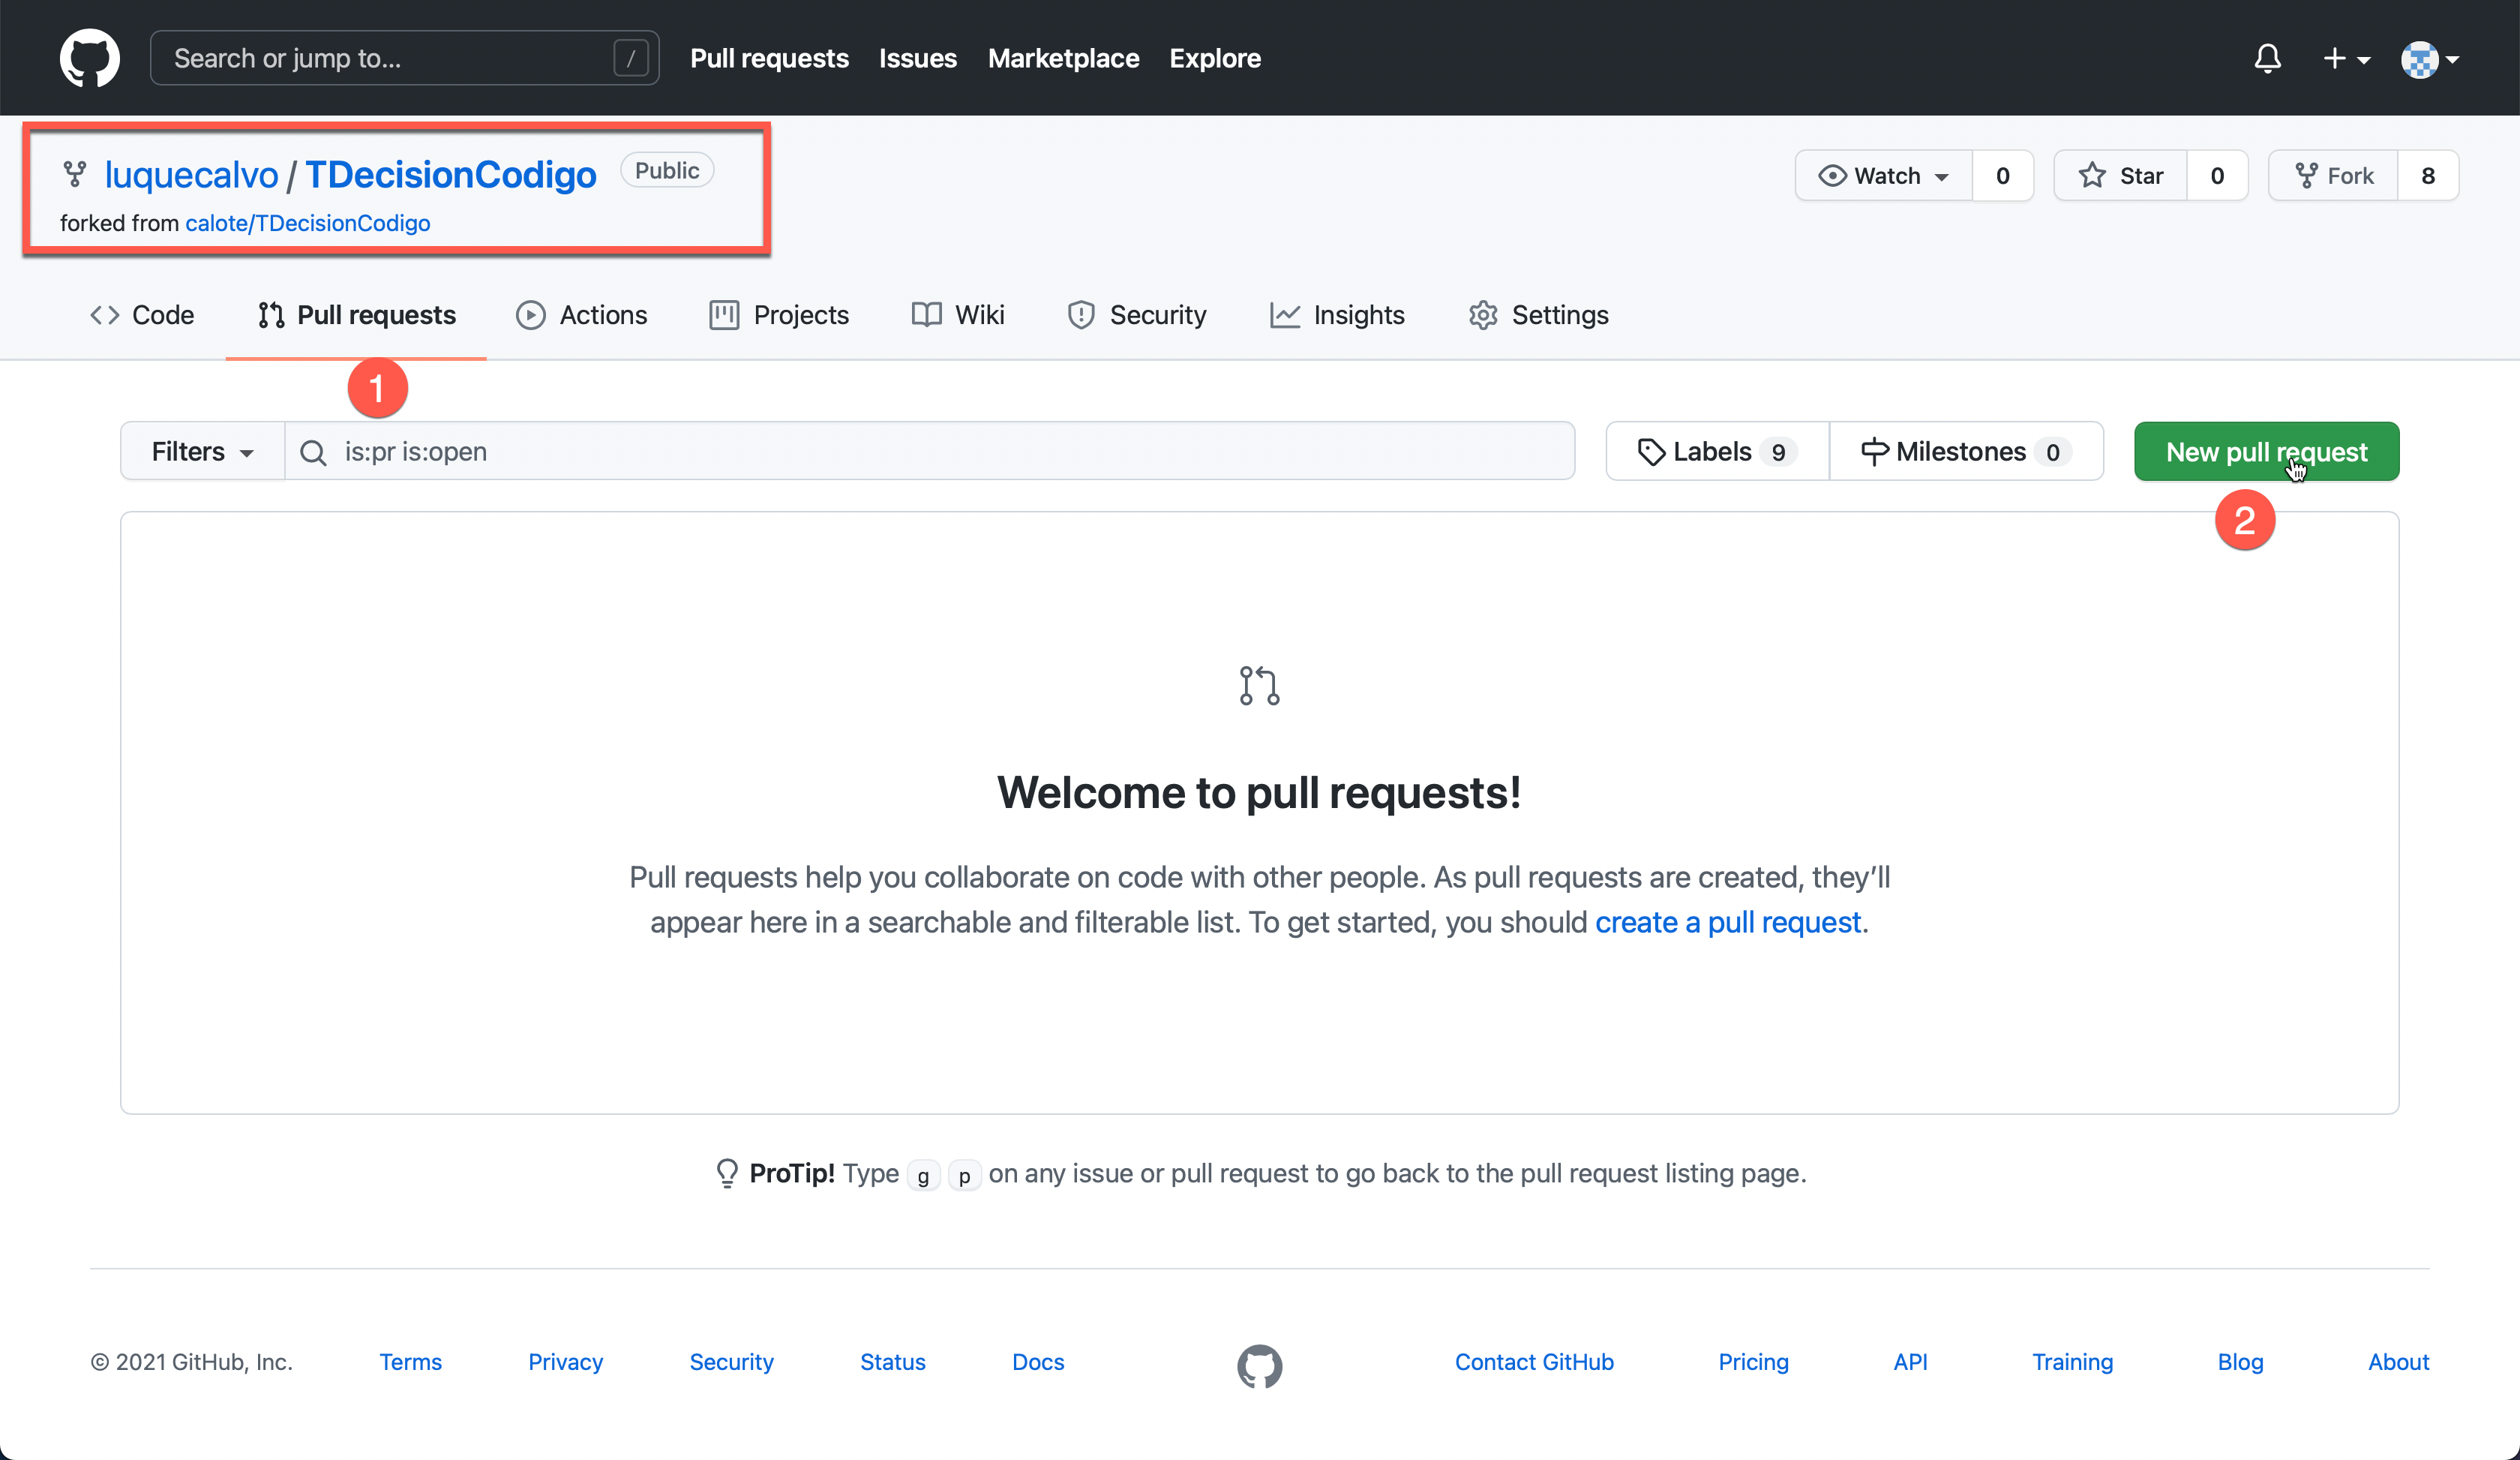Click the Watch count 0

click(2002, 175)
